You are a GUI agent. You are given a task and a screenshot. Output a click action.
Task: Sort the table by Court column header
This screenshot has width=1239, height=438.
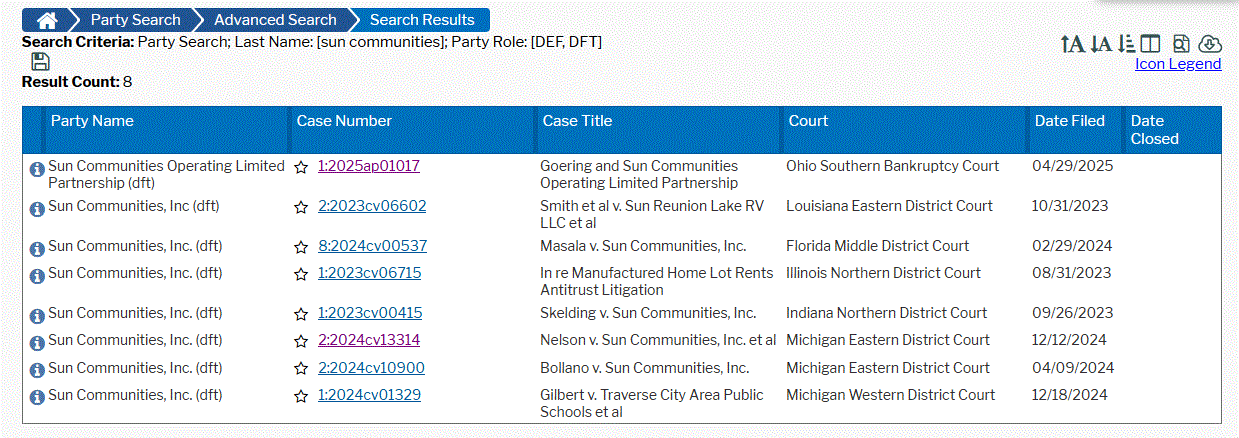pos(808,121)
